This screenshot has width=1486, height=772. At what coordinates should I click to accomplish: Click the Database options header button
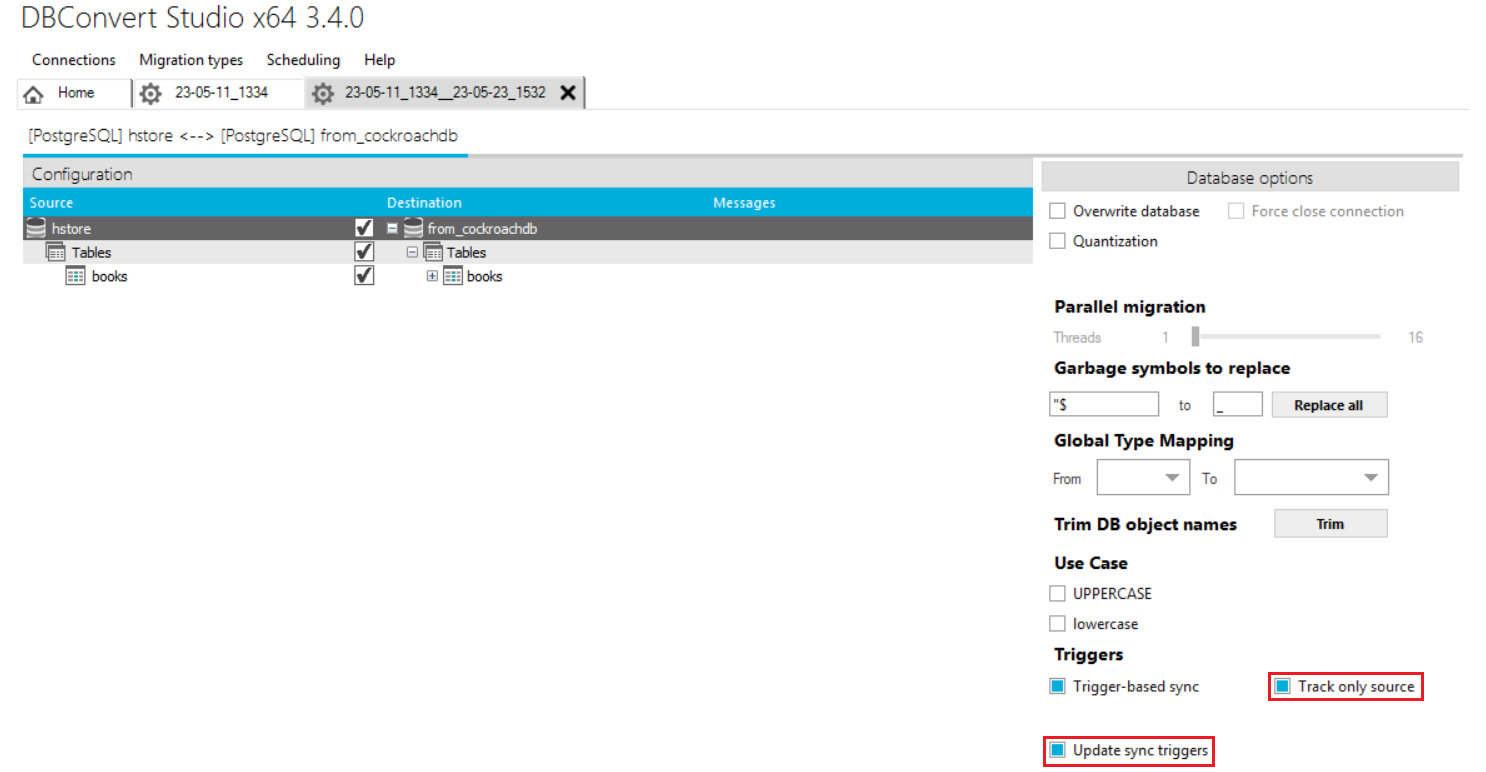(1250, 178)
